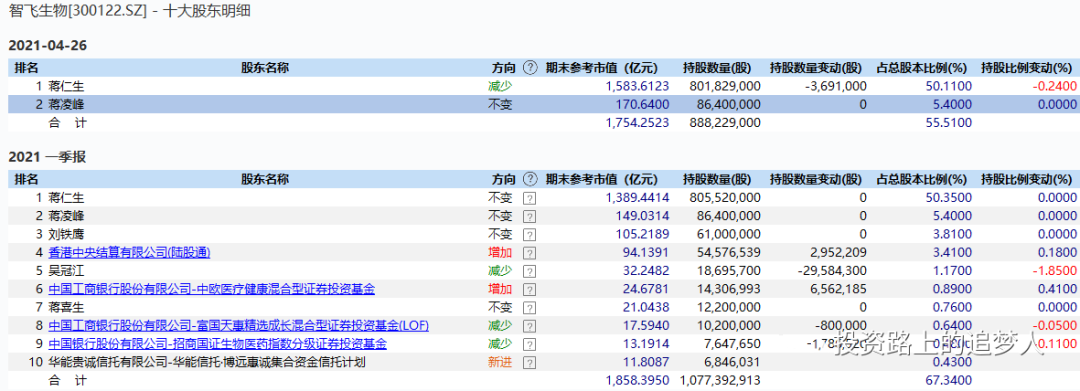1080x391 pixels.
Task: Click the 持股数量变动(股) header in 一季报 table
Action: click(816, 179)
